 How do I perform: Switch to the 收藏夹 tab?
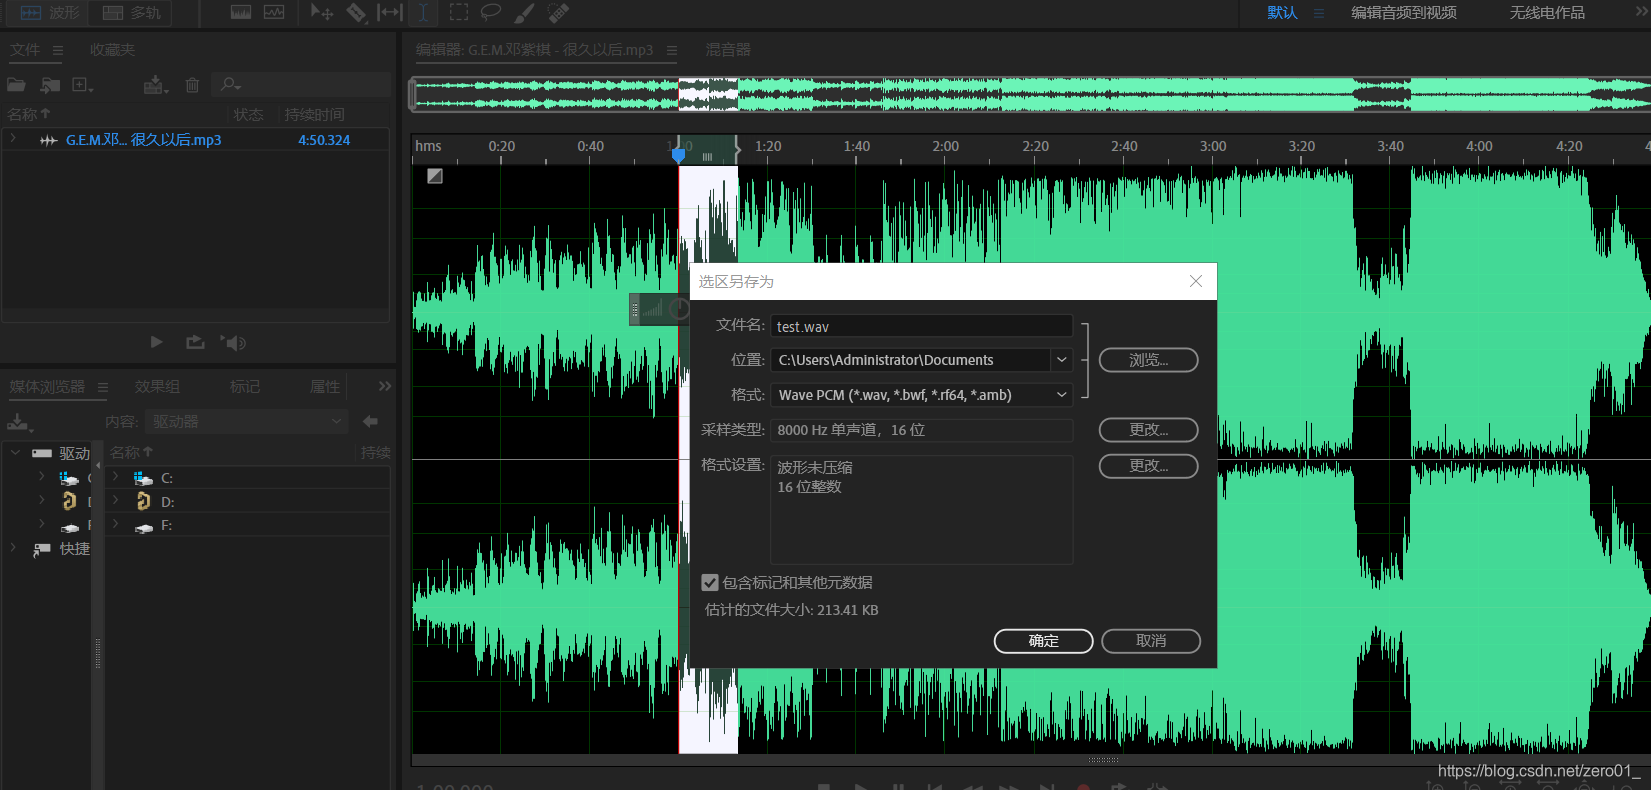pyautogui.click(x=112, y=50)
